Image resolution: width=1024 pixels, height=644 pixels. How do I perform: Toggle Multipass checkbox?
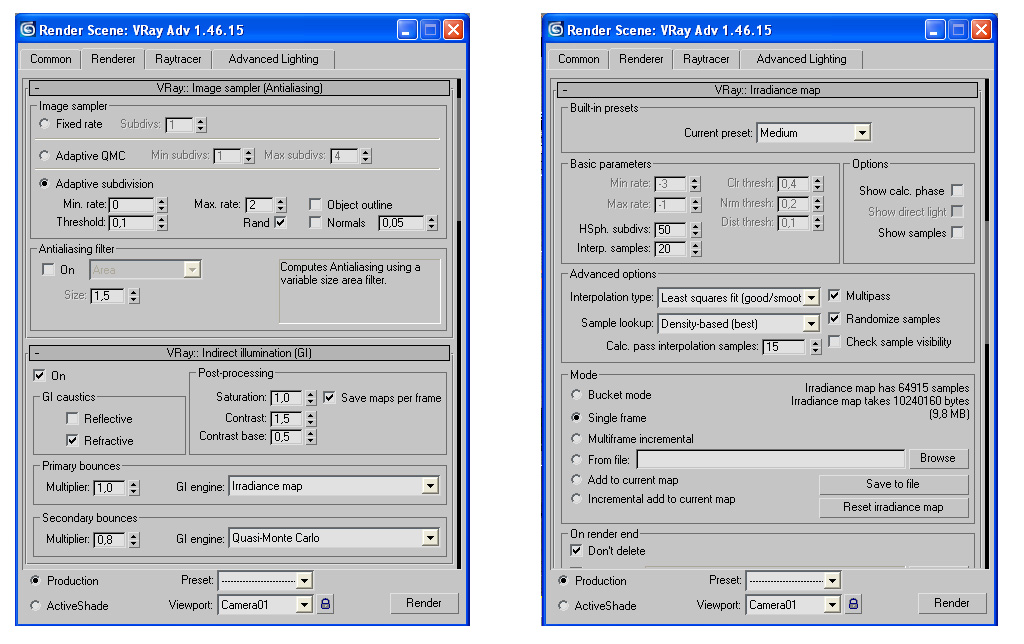pos(834,295)
